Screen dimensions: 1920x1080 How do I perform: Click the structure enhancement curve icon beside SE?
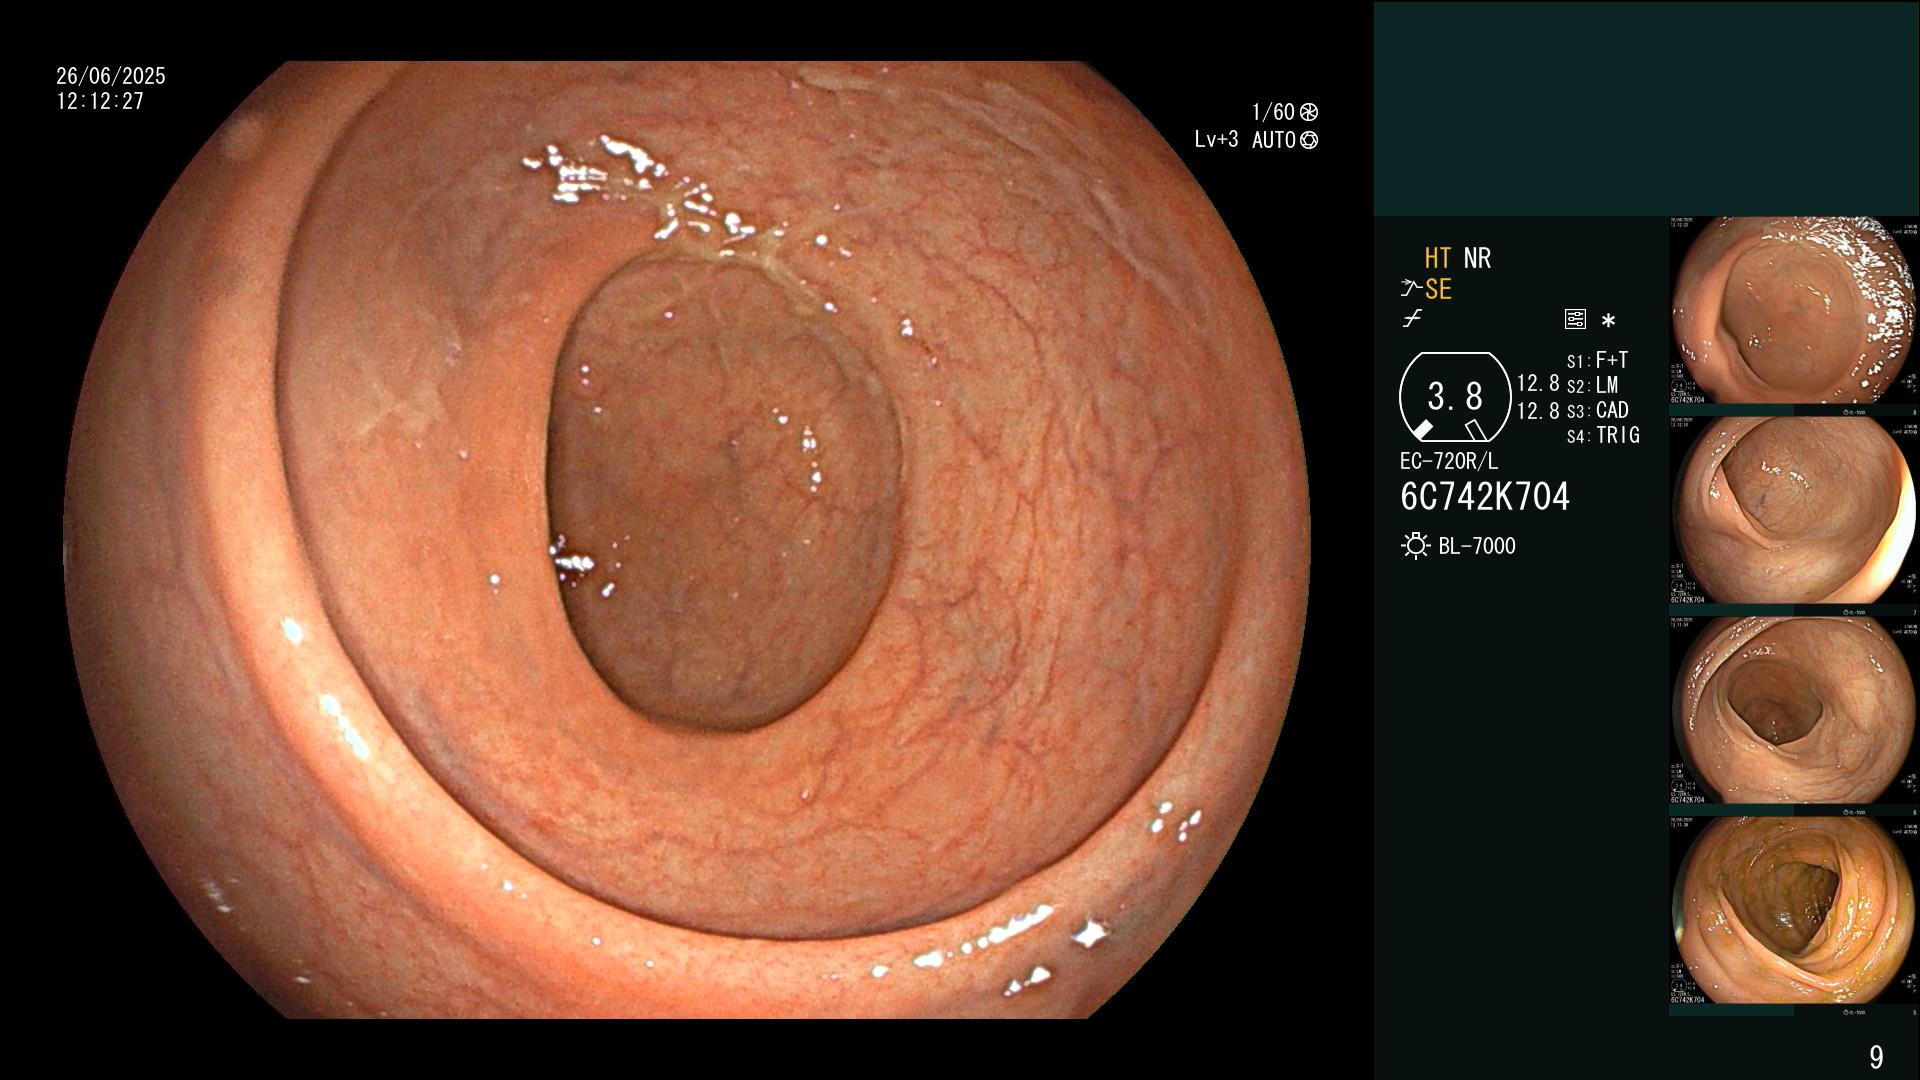coord(1411,289)
